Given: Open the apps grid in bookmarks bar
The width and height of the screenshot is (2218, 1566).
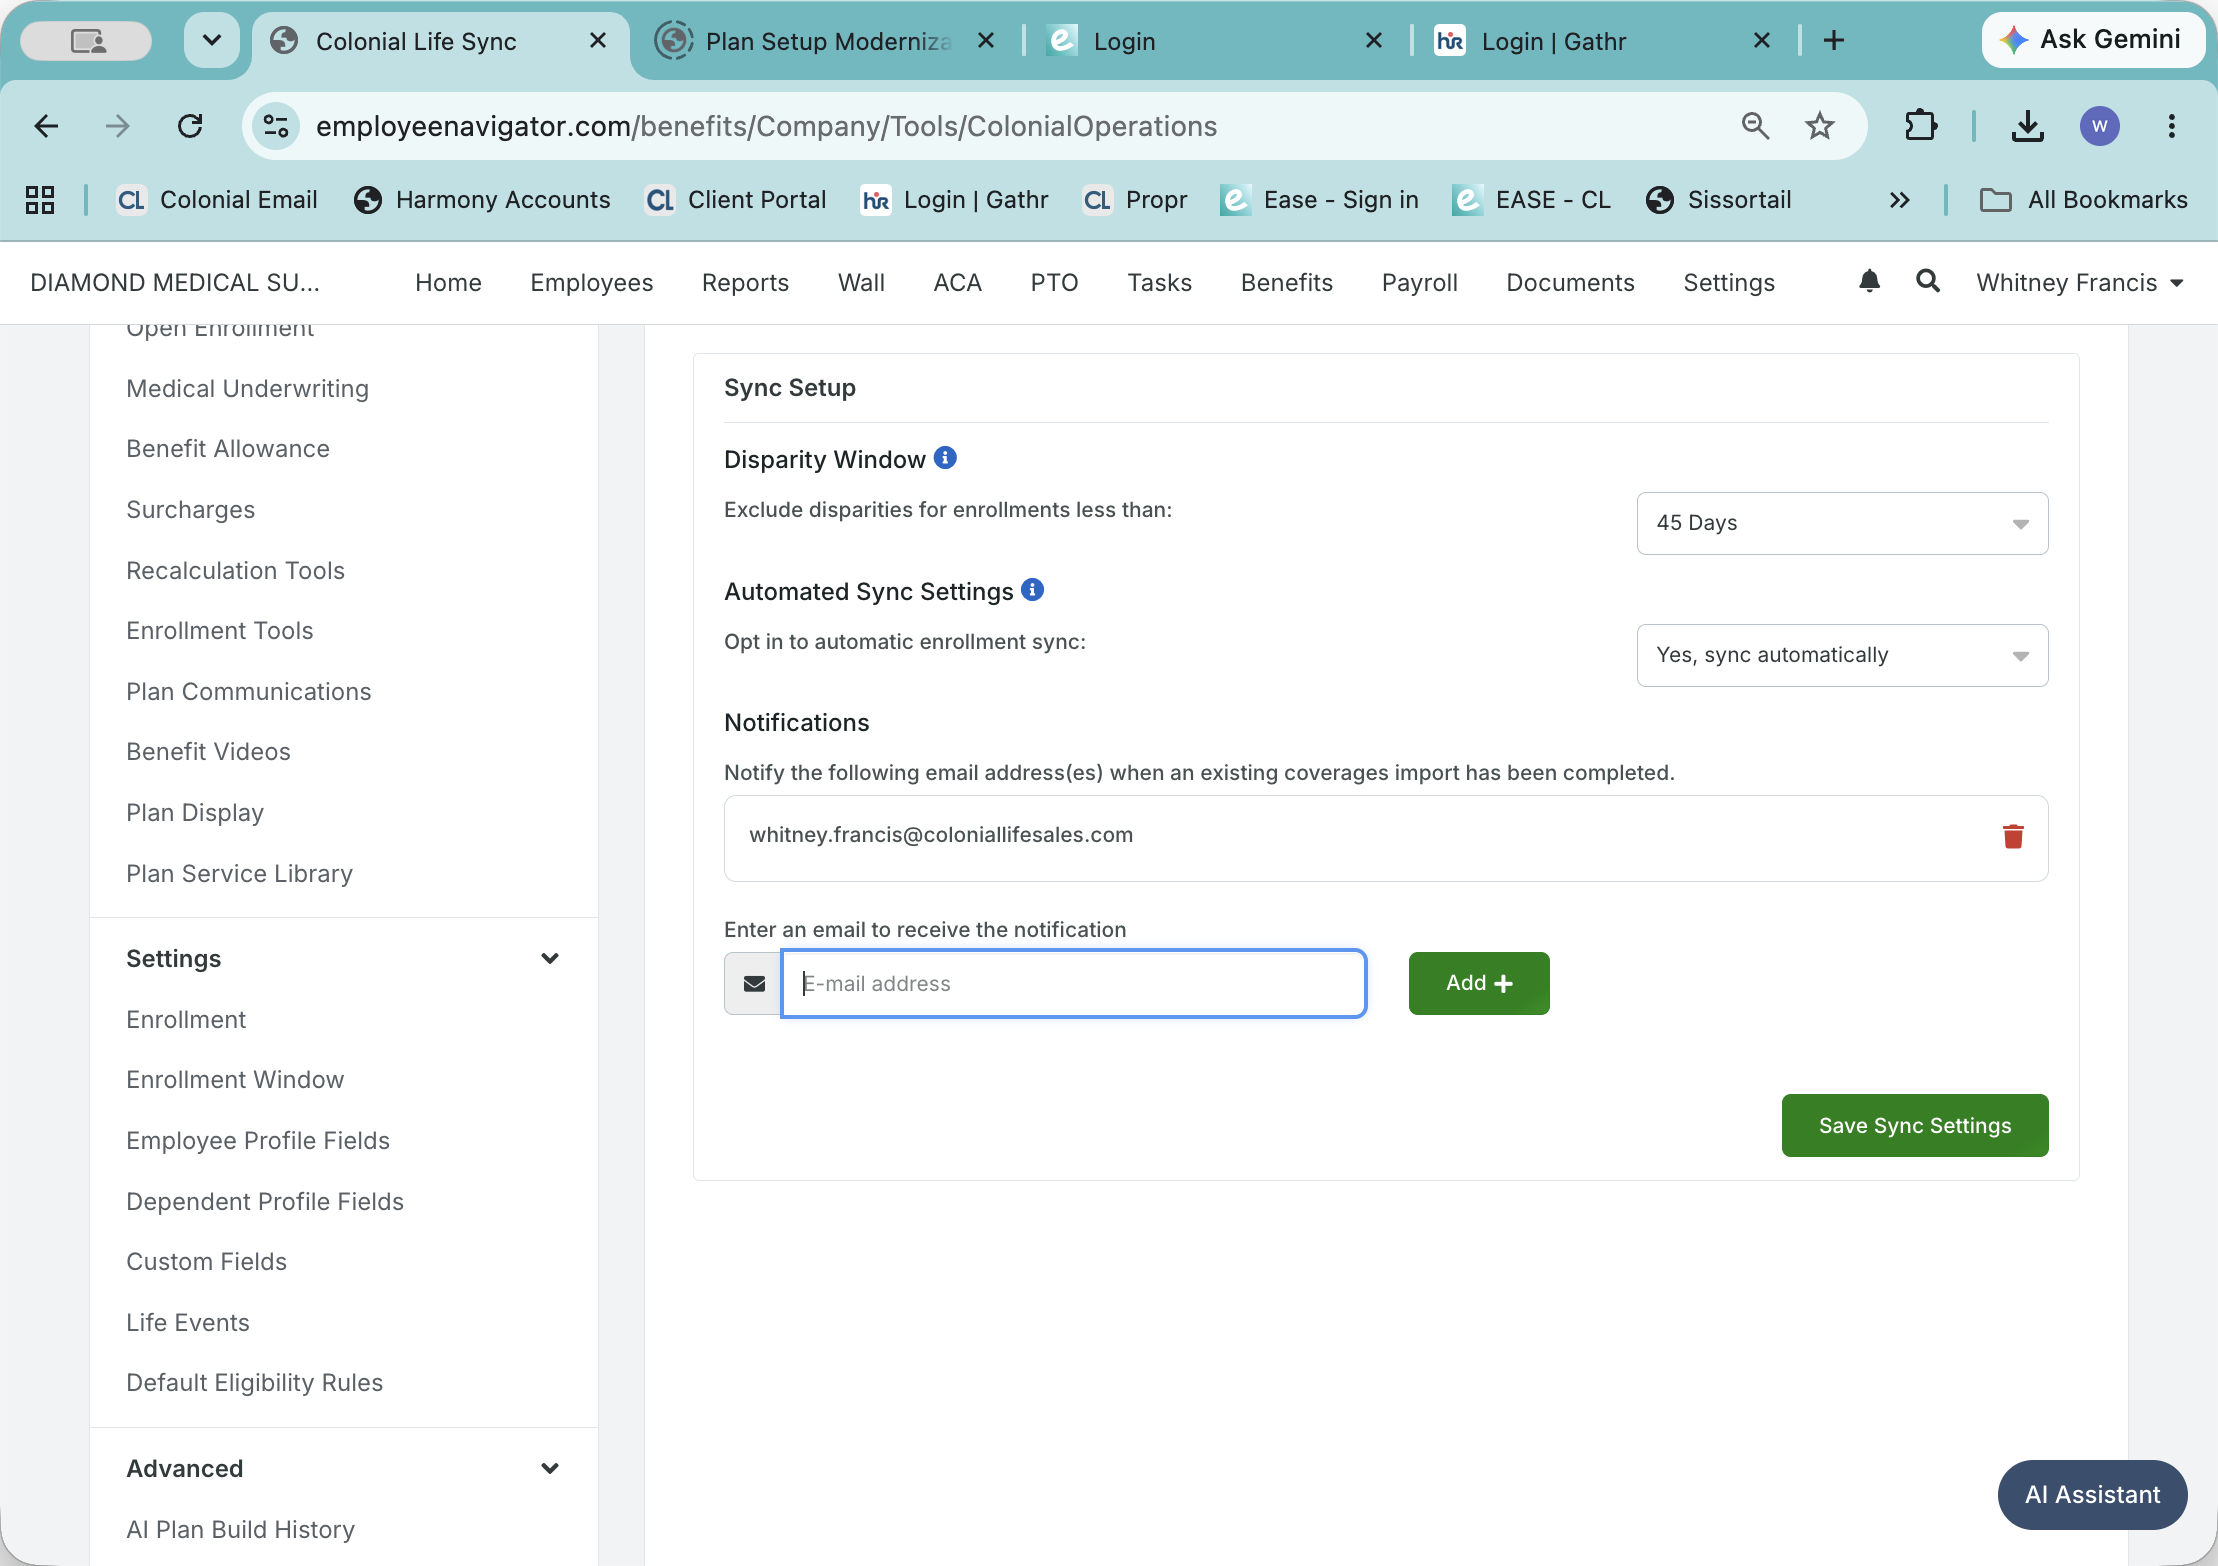Looking at the screenshot, I should pyautogui.click(x=40, y=200).
